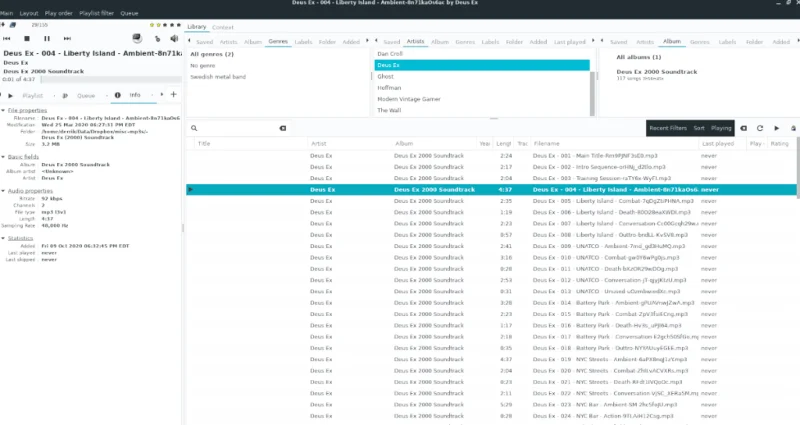Open the Play order menu
The width and height of the screenshot is (800, 425).
pyautogui.click(x=59, y=13)
